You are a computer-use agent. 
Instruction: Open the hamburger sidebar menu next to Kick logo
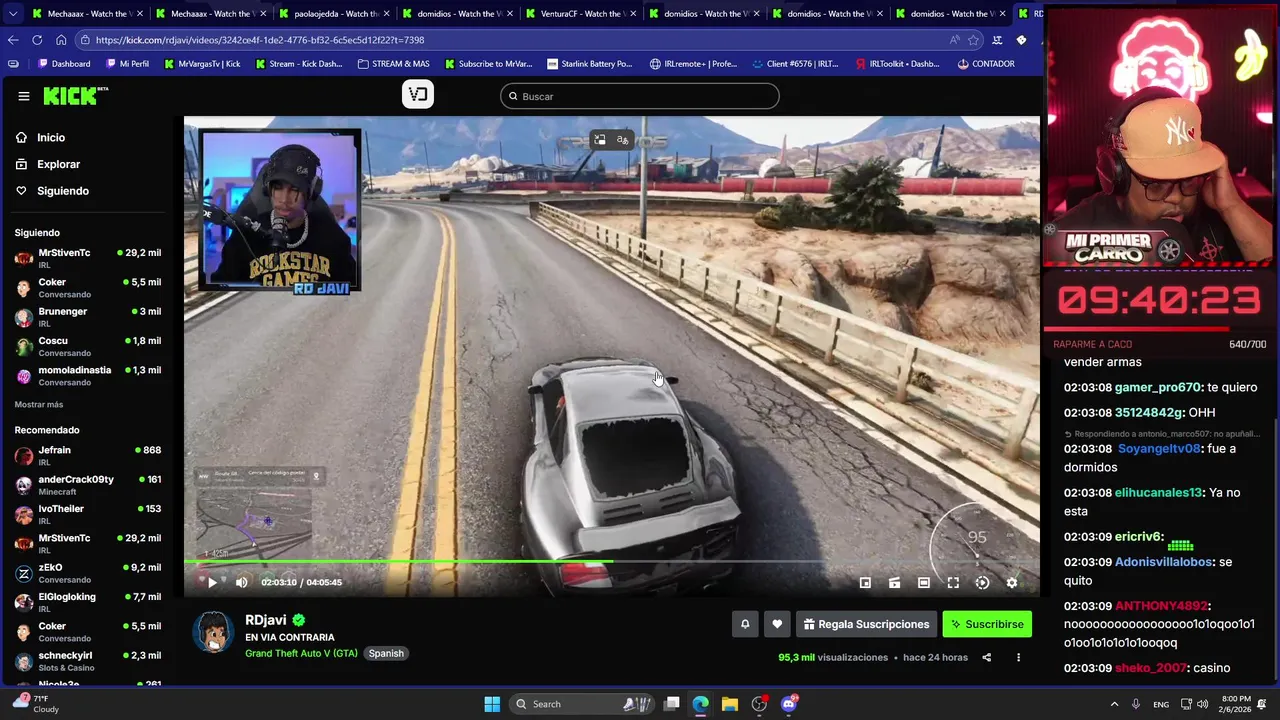[24, 96]
